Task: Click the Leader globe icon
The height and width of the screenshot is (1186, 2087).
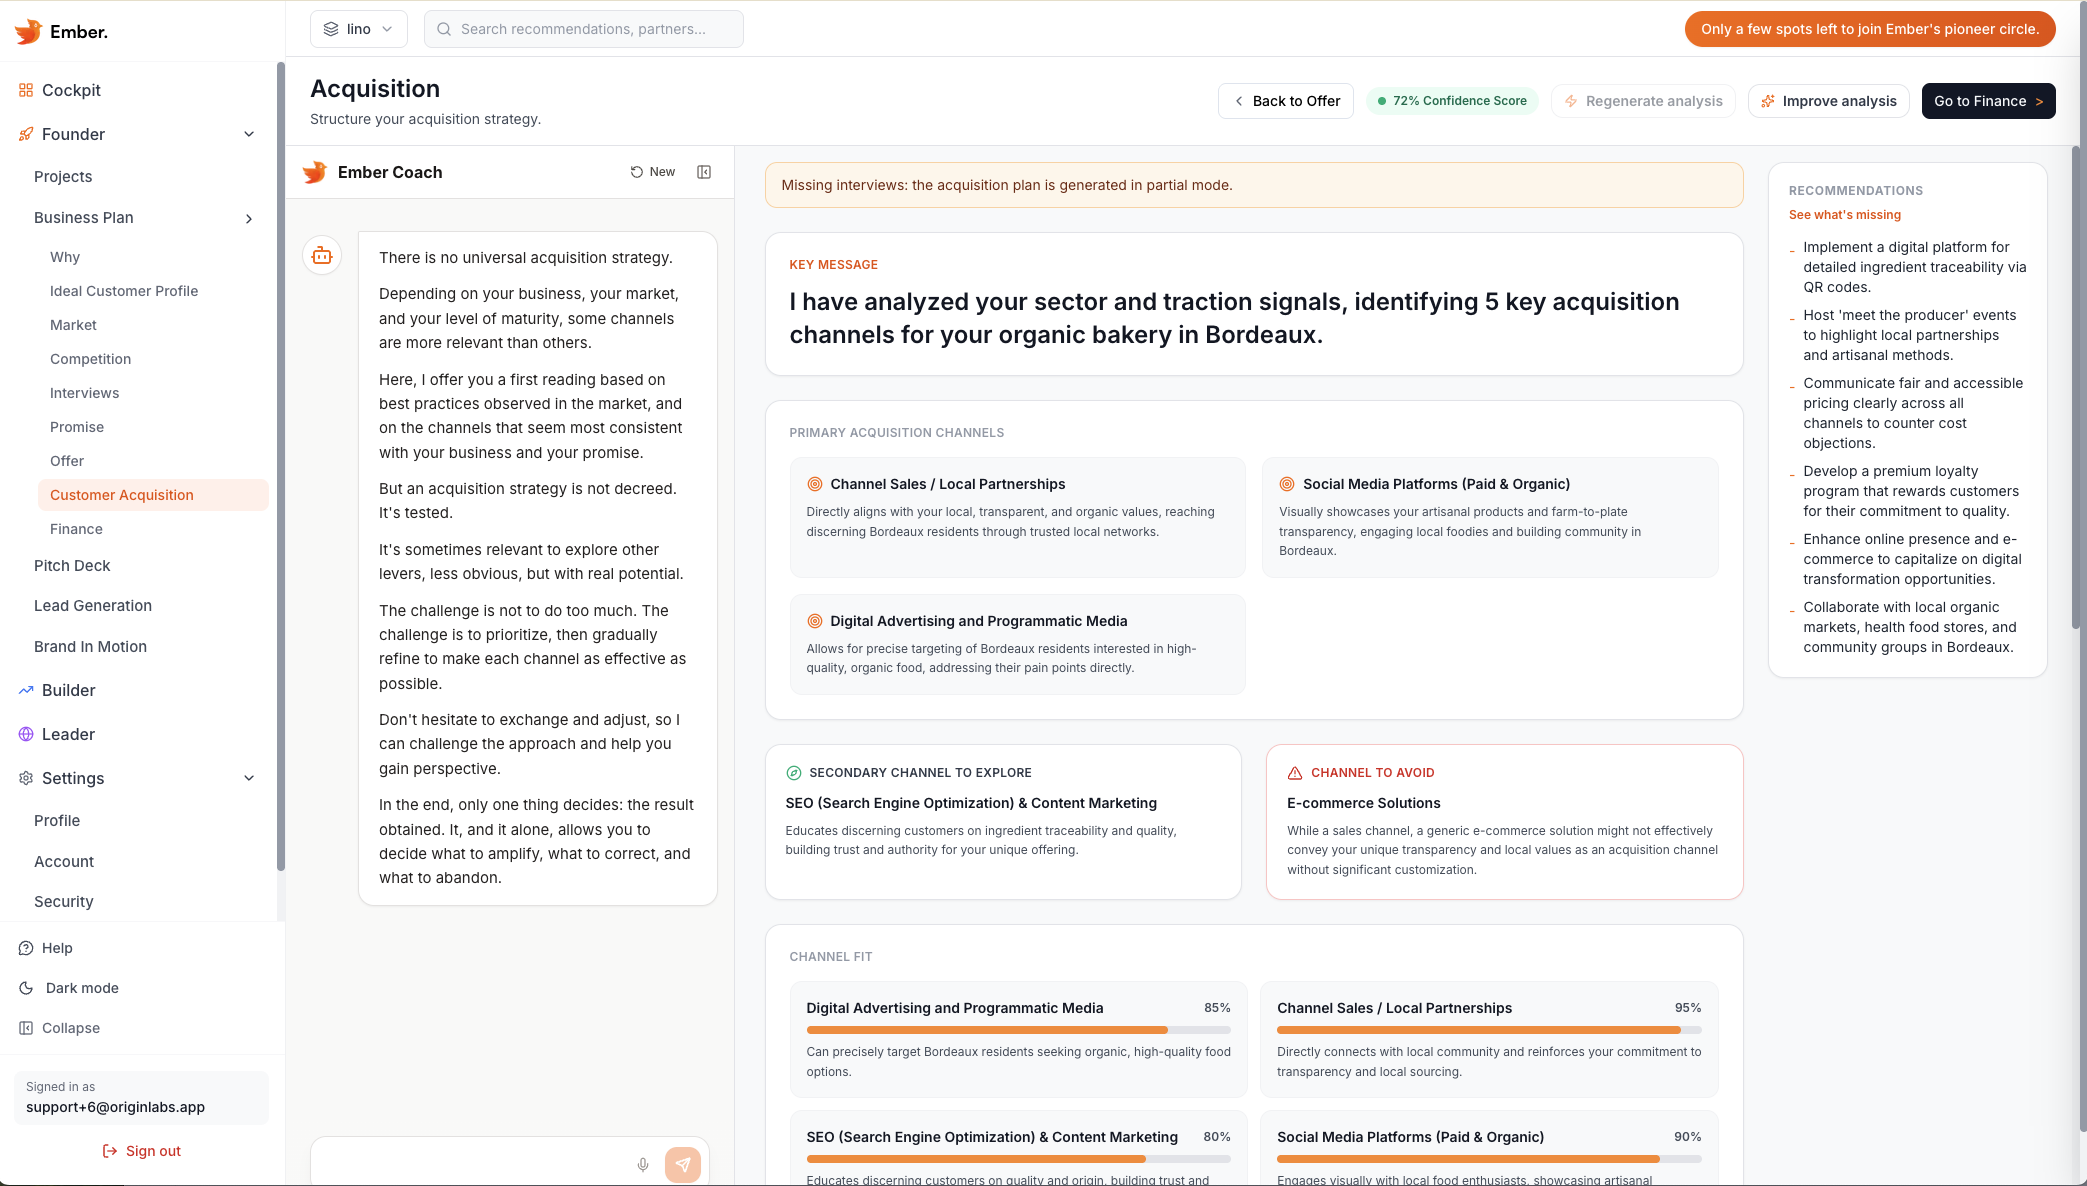Action: [24, 733]
